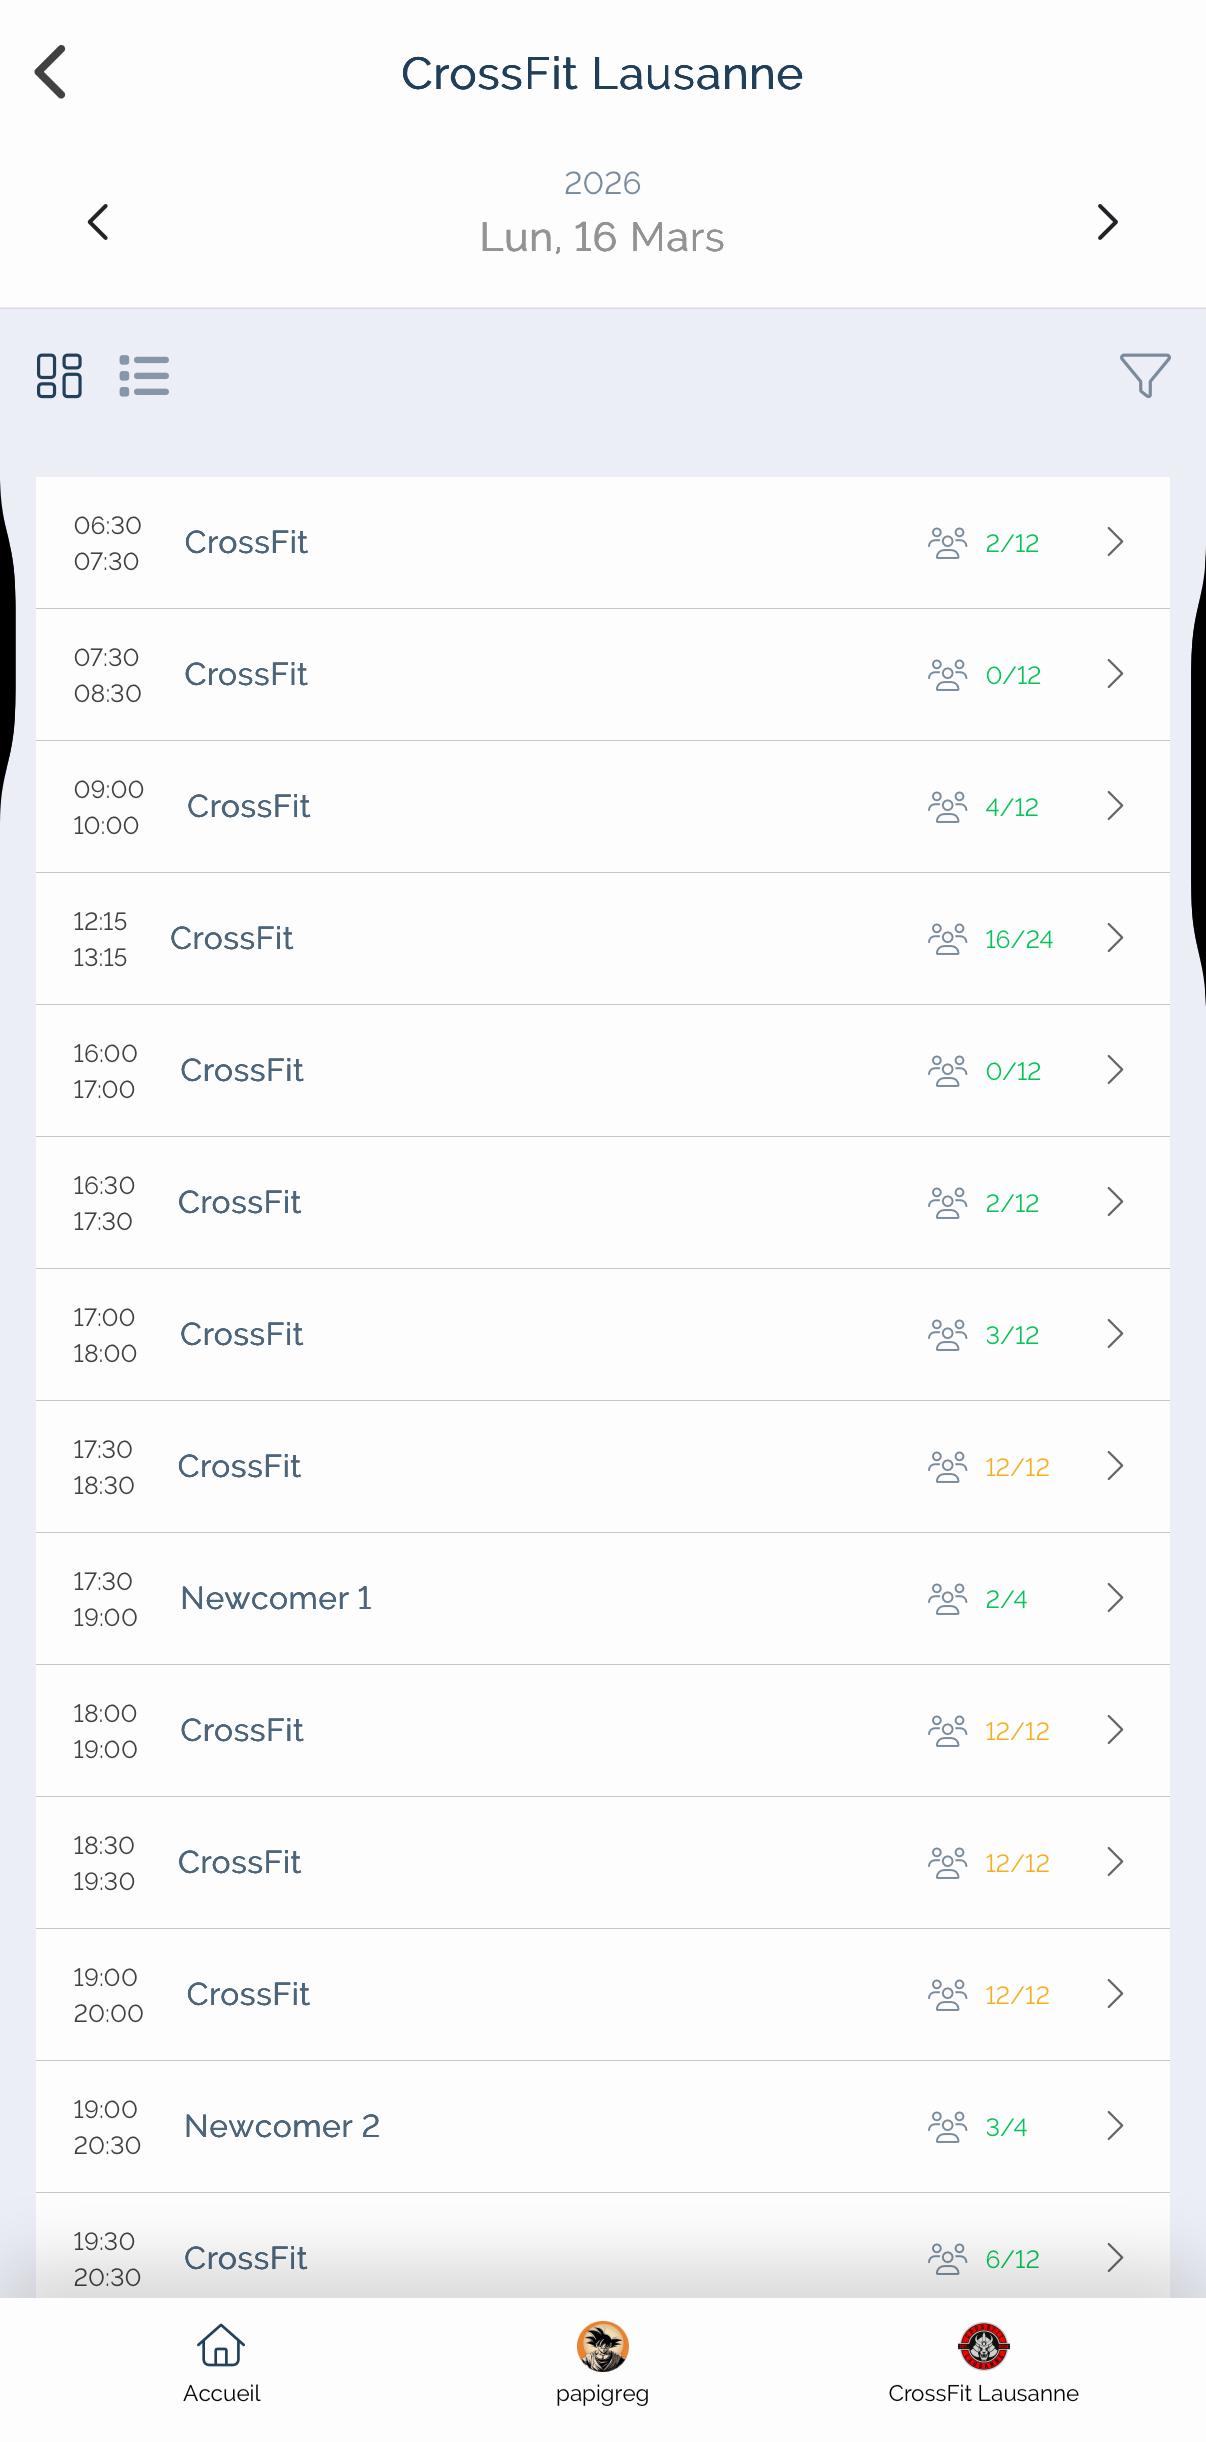1206x2442 pixels.
Task: Expand the Newcomer 1 class chevron
Action: pyautogui.click(x=1116, y=1598)
